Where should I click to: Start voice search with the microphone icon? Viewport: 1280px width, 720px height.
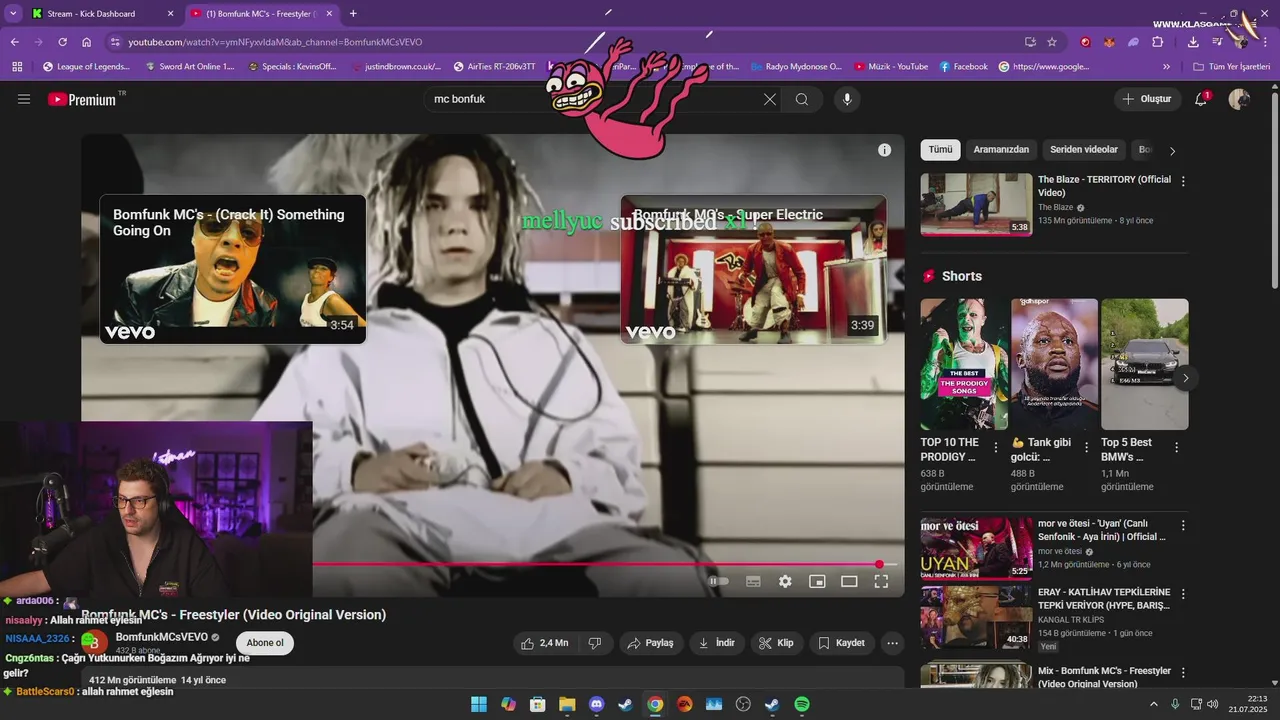pos(847,99)
